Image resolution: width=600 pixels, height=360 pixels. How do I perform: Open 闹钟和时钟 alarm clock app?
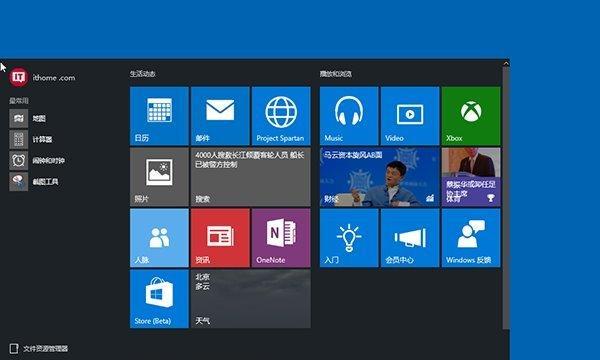tap(37, 160)
